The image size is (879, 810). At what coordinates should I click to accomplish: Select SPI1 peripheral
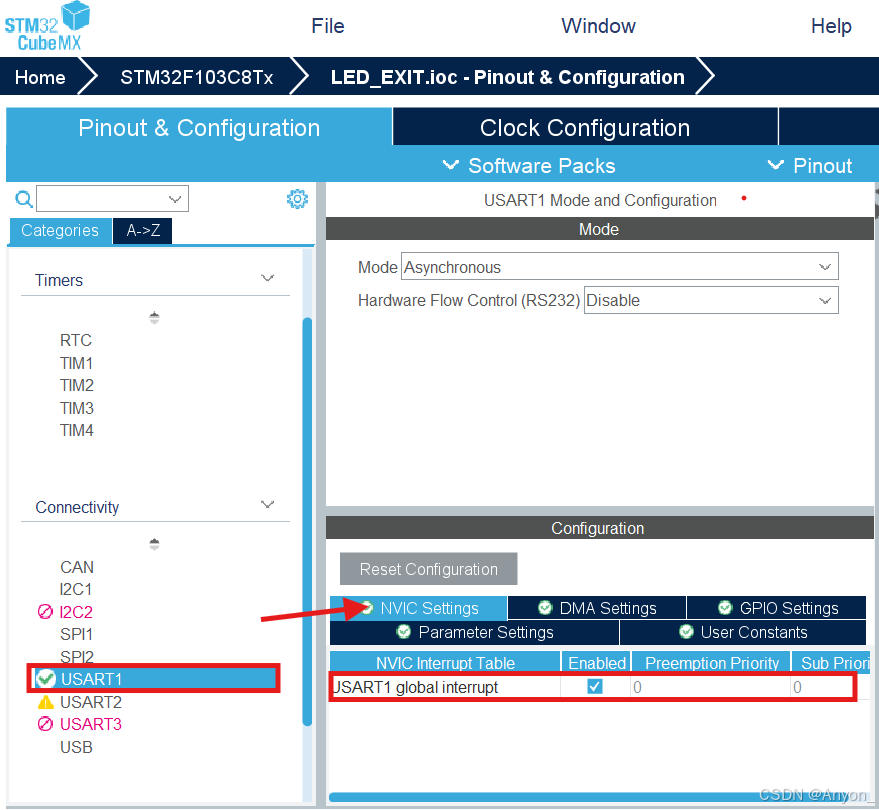tap(76, 634)
